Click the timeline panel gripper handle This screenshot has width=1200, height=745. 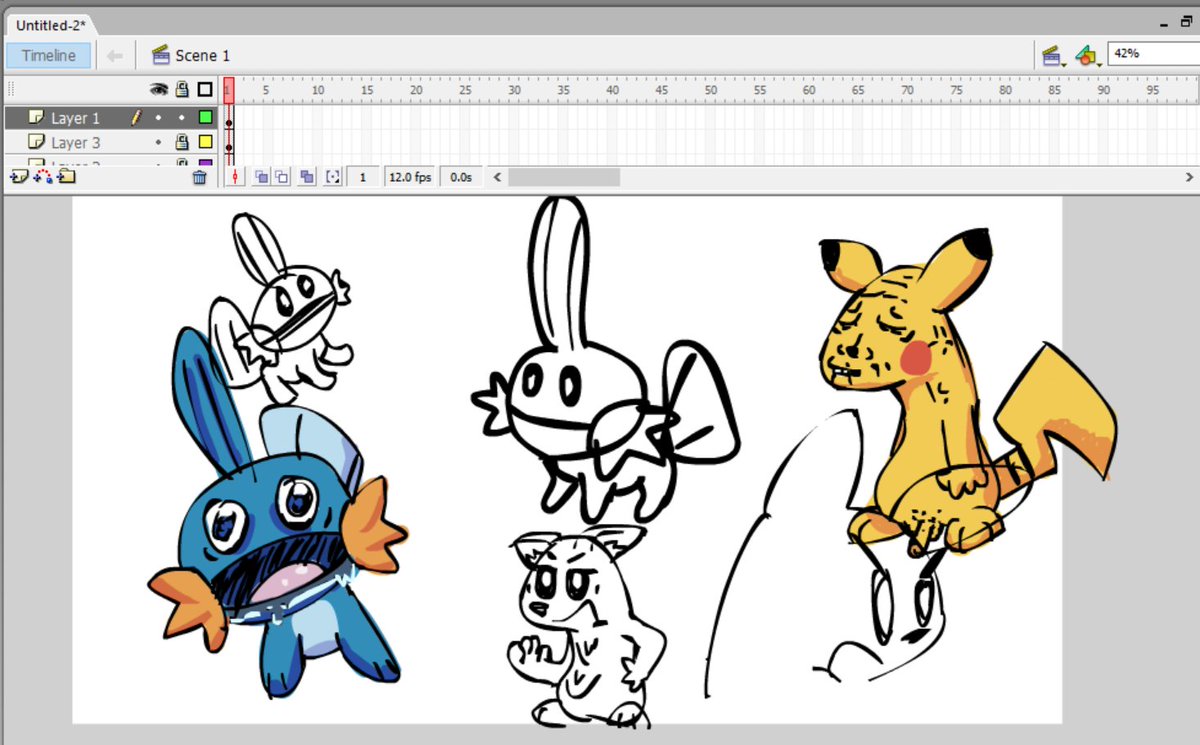(x=11, y=89)
